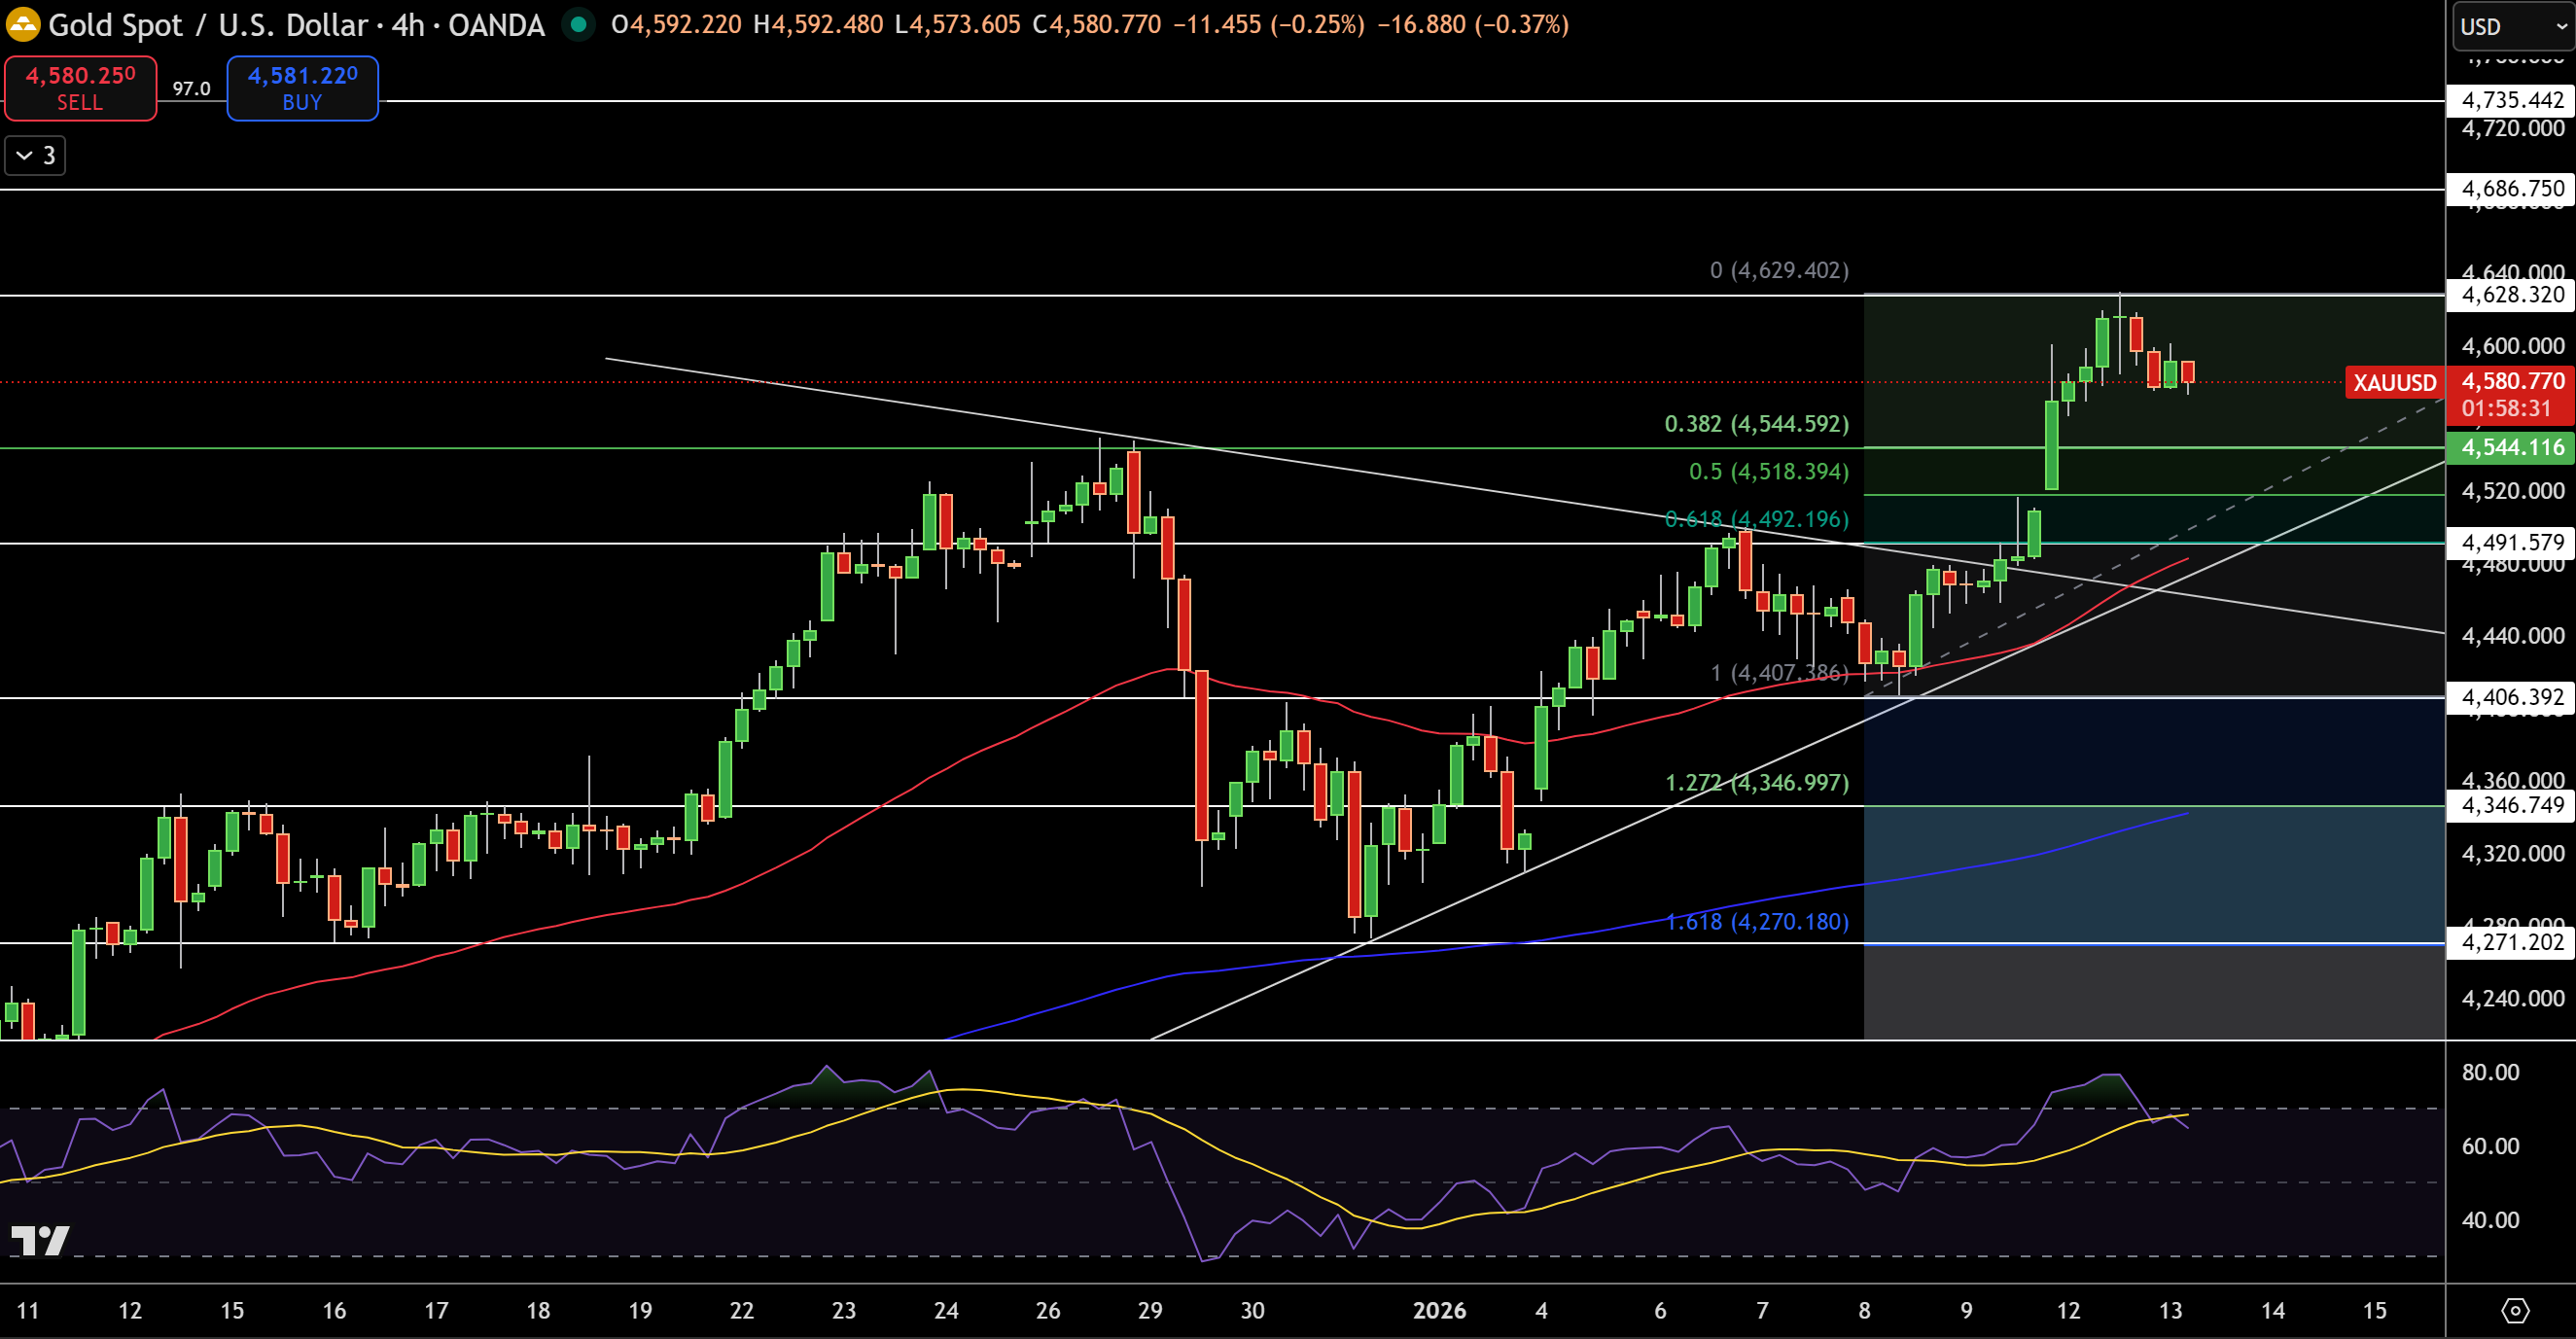
Task: Click the 97.0 spread value
Action: [x=191, y=89]
